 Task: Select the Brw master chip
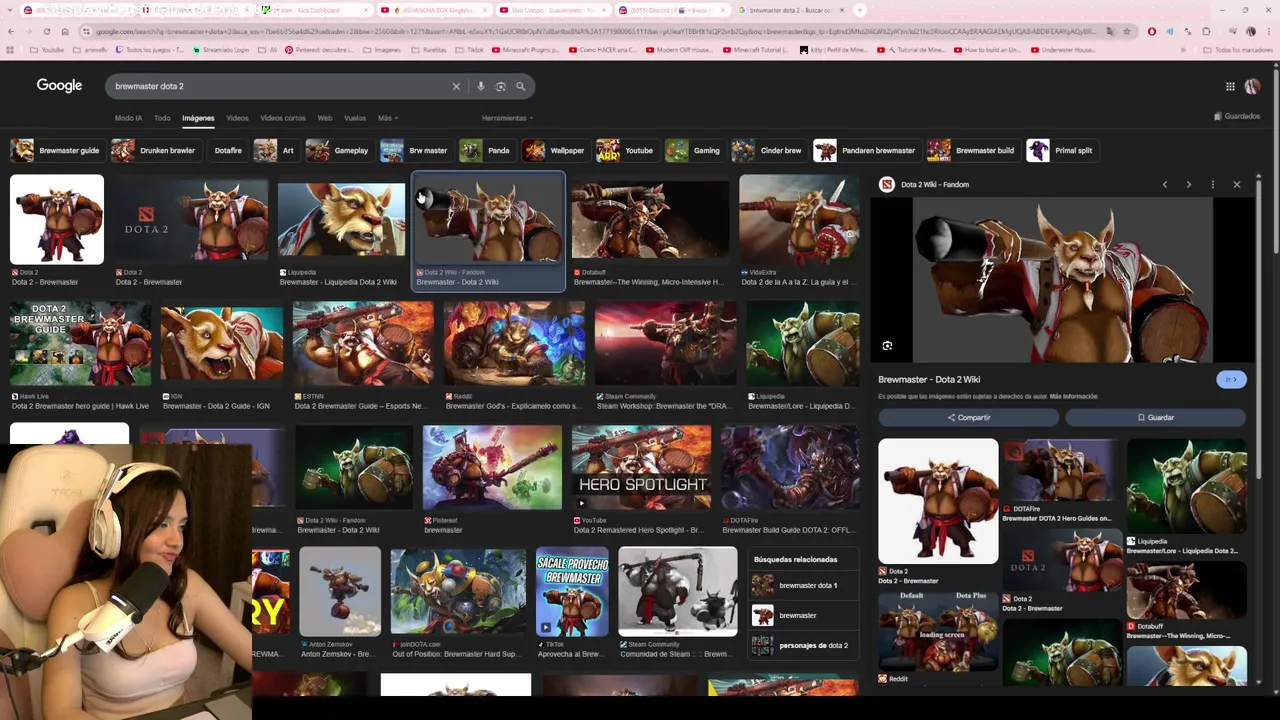point(415,150)
